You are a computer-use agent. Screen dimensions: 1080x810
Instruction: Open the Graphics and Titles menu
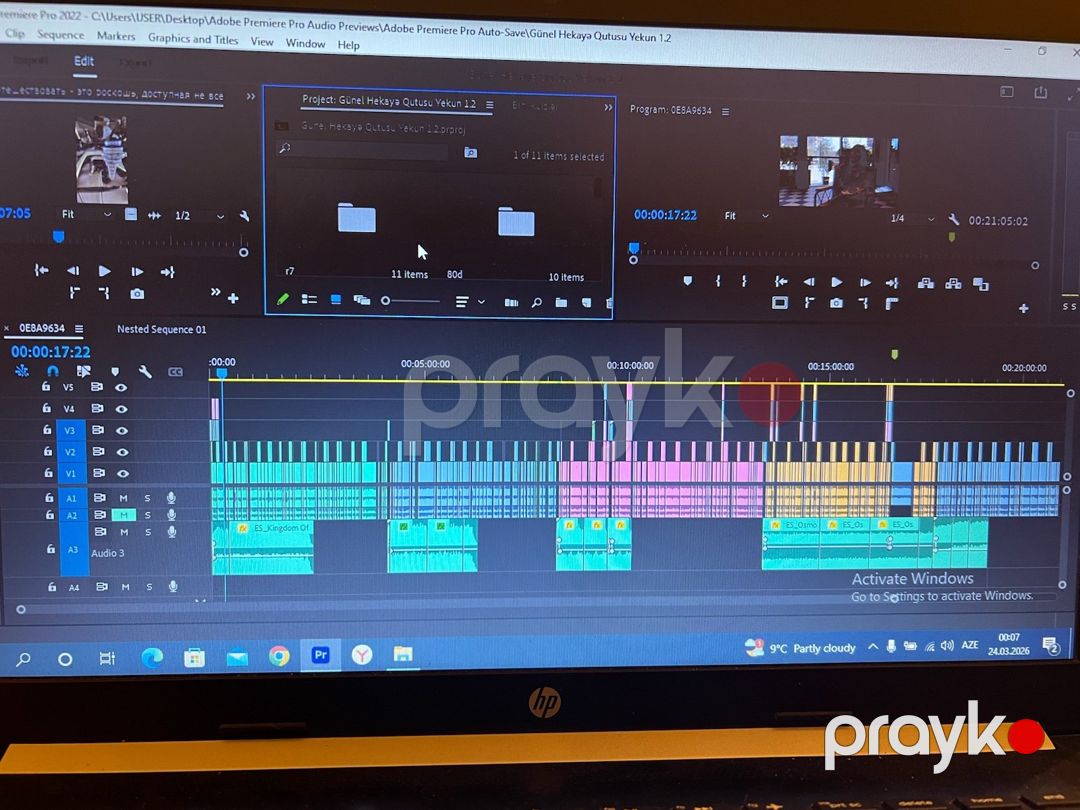click(x=193, y=39)
